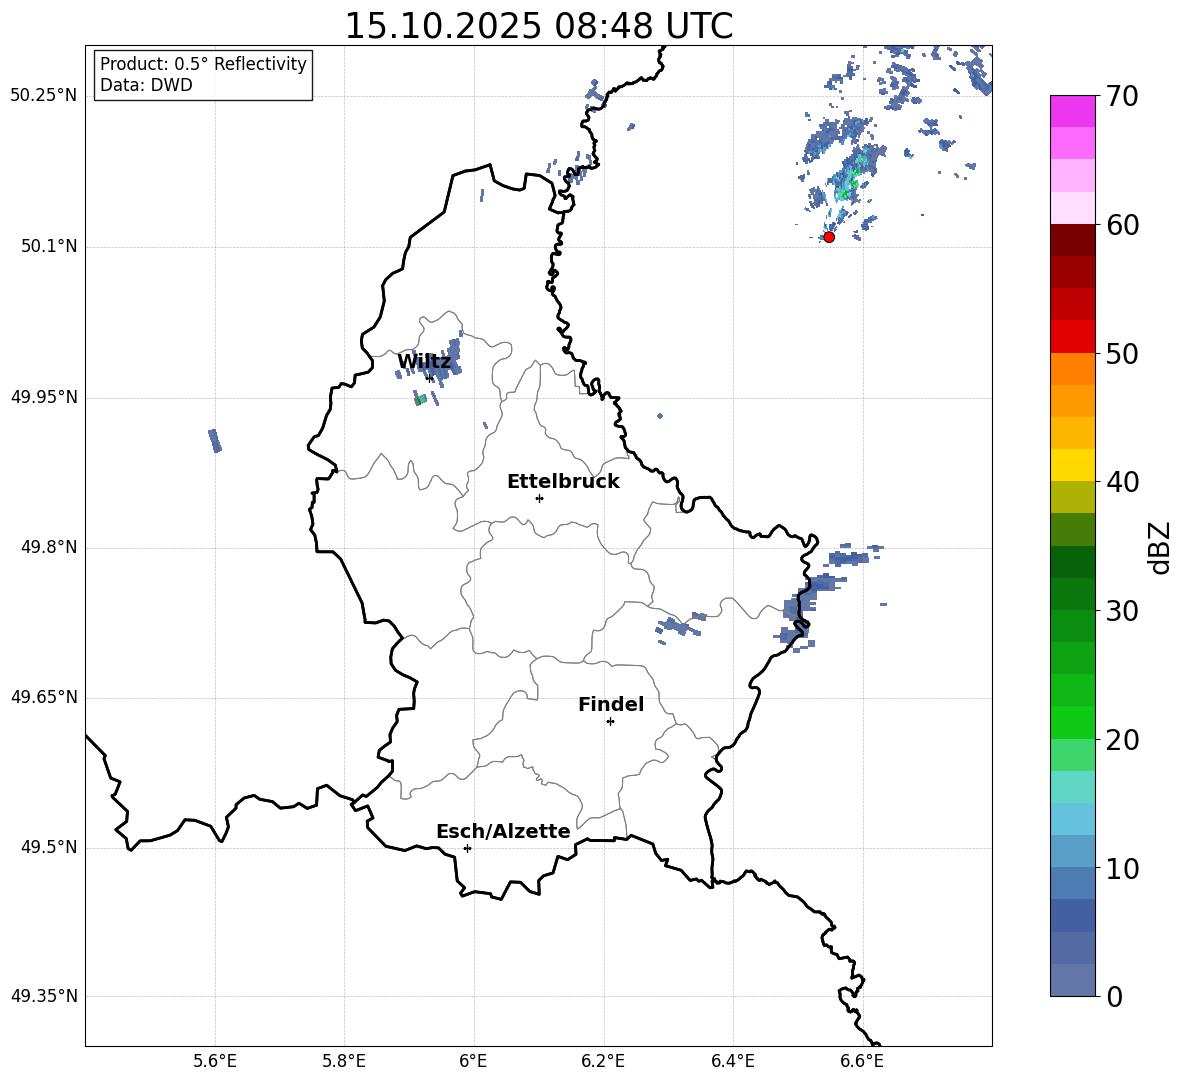Screen dimensions: 1184x1081
Task: Click the 50.25°N latitude label
Action: (44, 96)
